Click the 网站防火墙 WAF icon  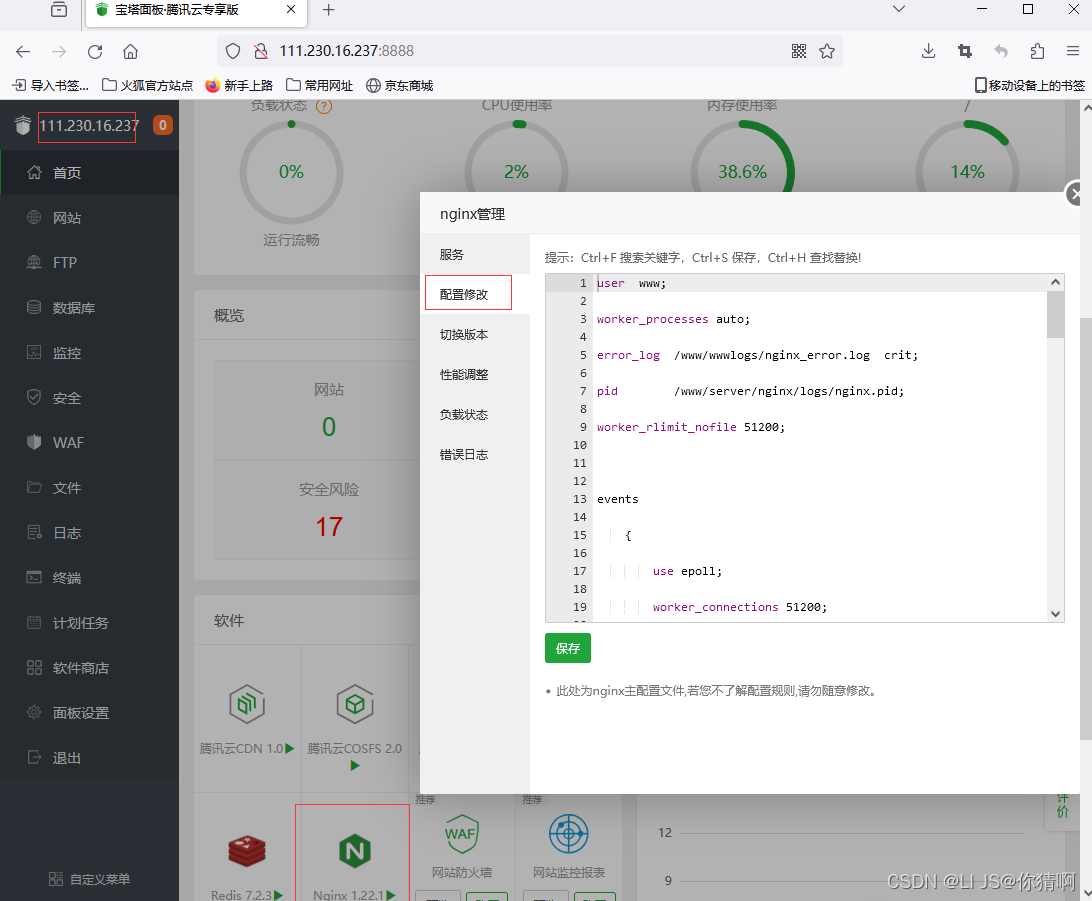pyautogui.click(x=461, y=834)
